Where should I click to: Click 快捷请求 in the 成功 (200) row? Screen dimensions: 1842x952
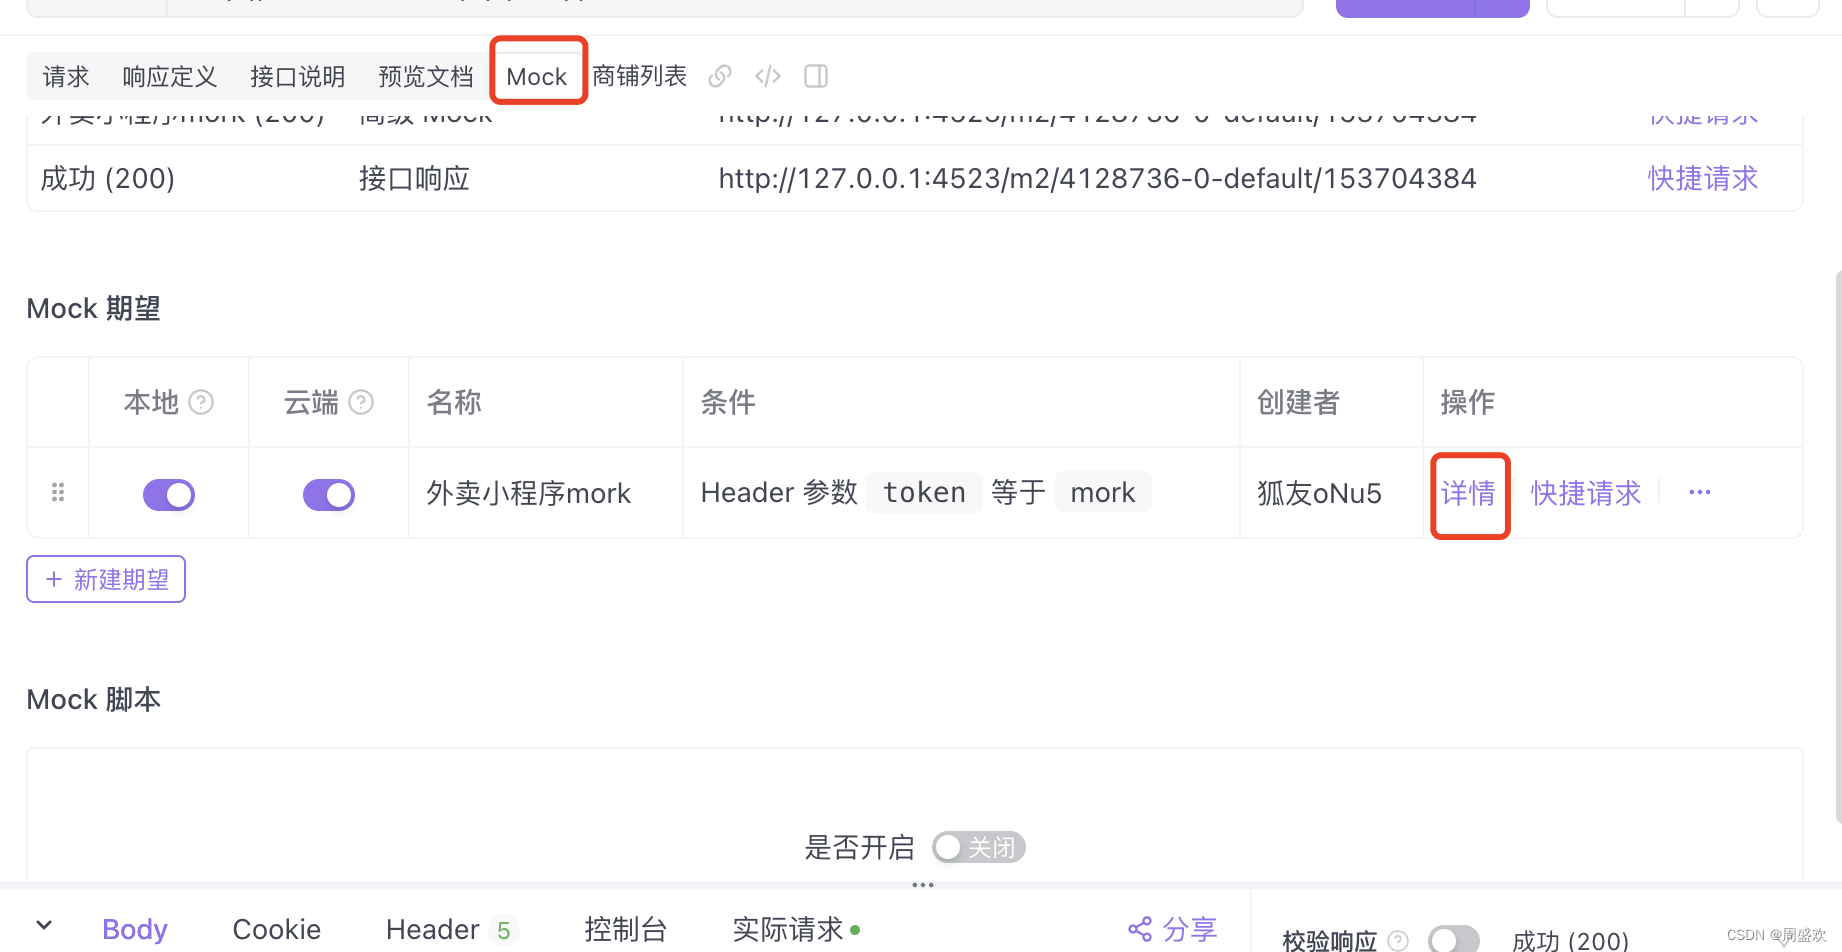click(1702, 178)
